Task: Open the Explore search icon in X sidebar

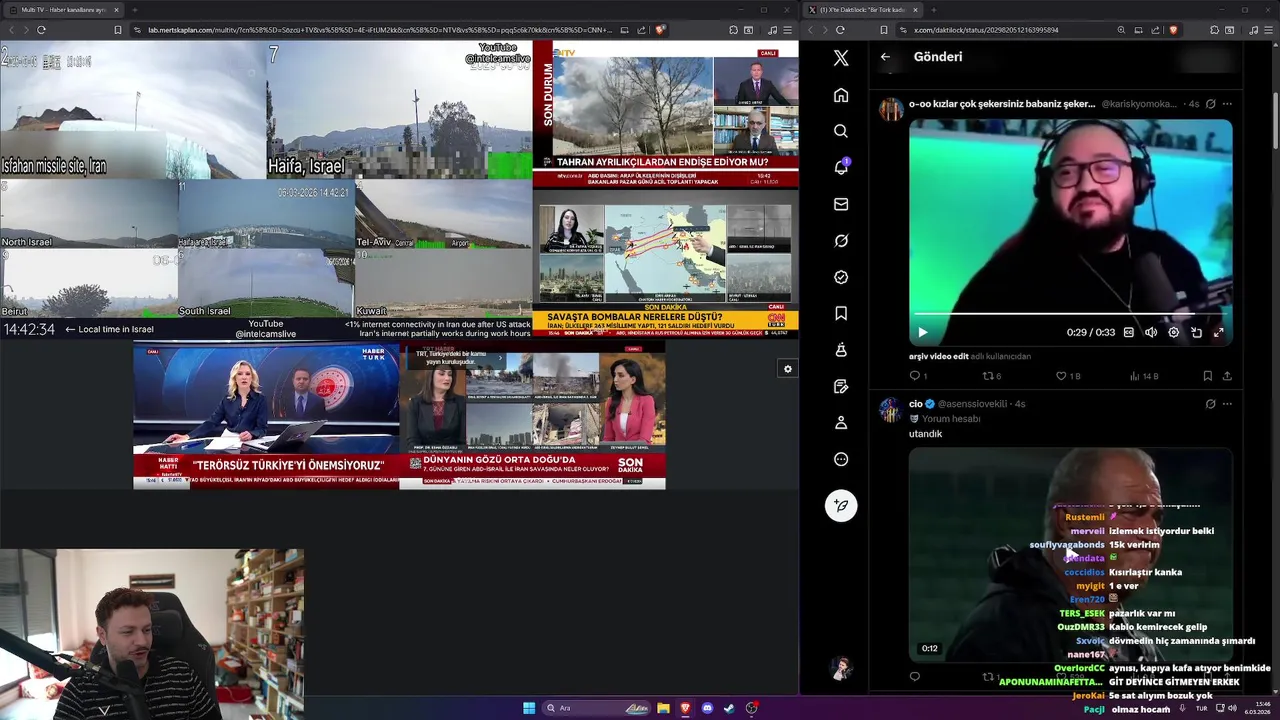Action: (841, 131)
